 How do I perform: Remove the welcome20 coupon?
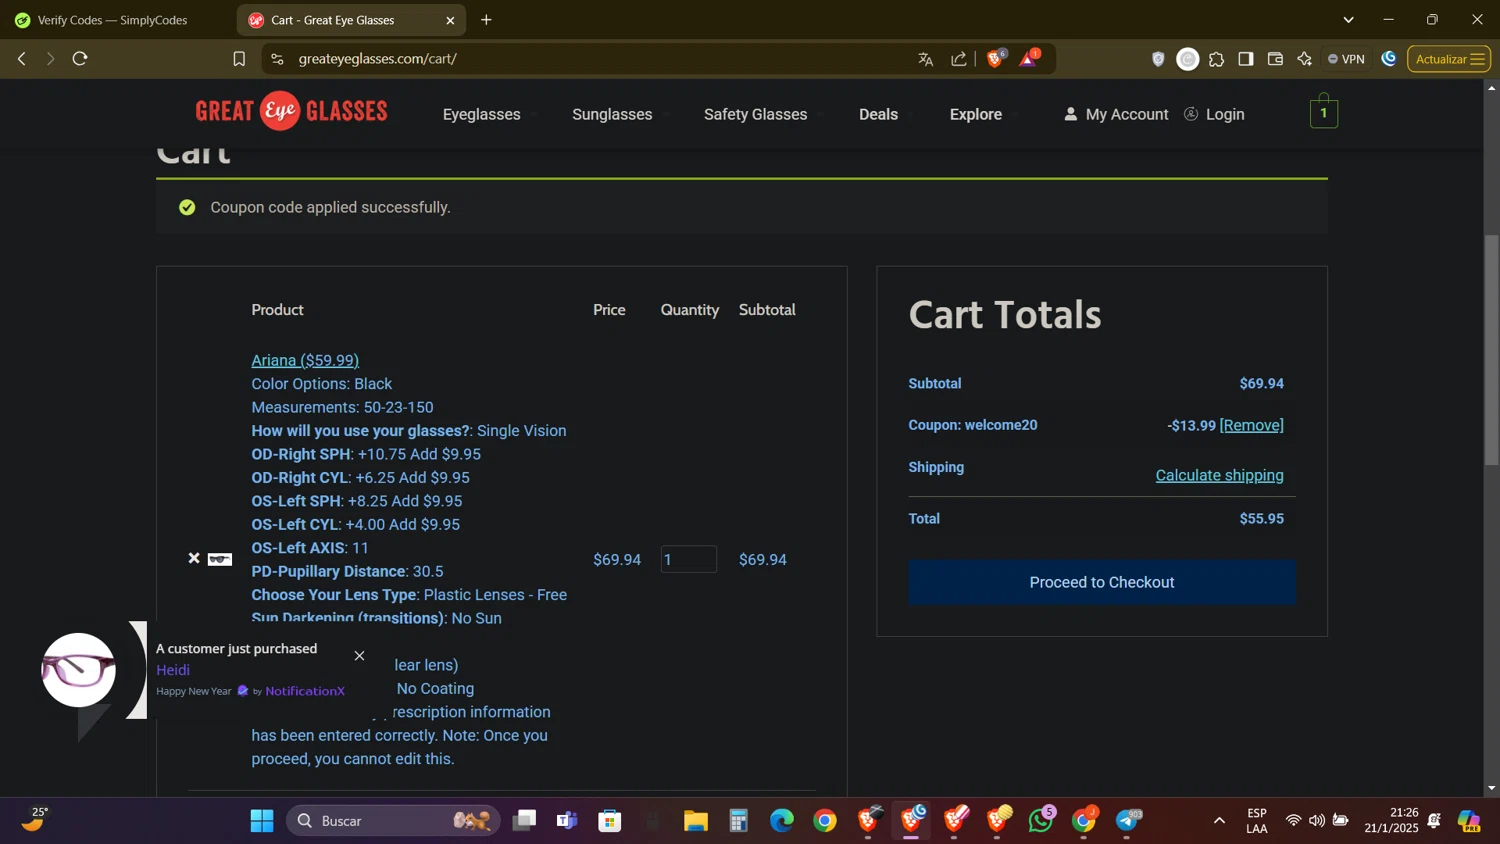pos(1251,425)
